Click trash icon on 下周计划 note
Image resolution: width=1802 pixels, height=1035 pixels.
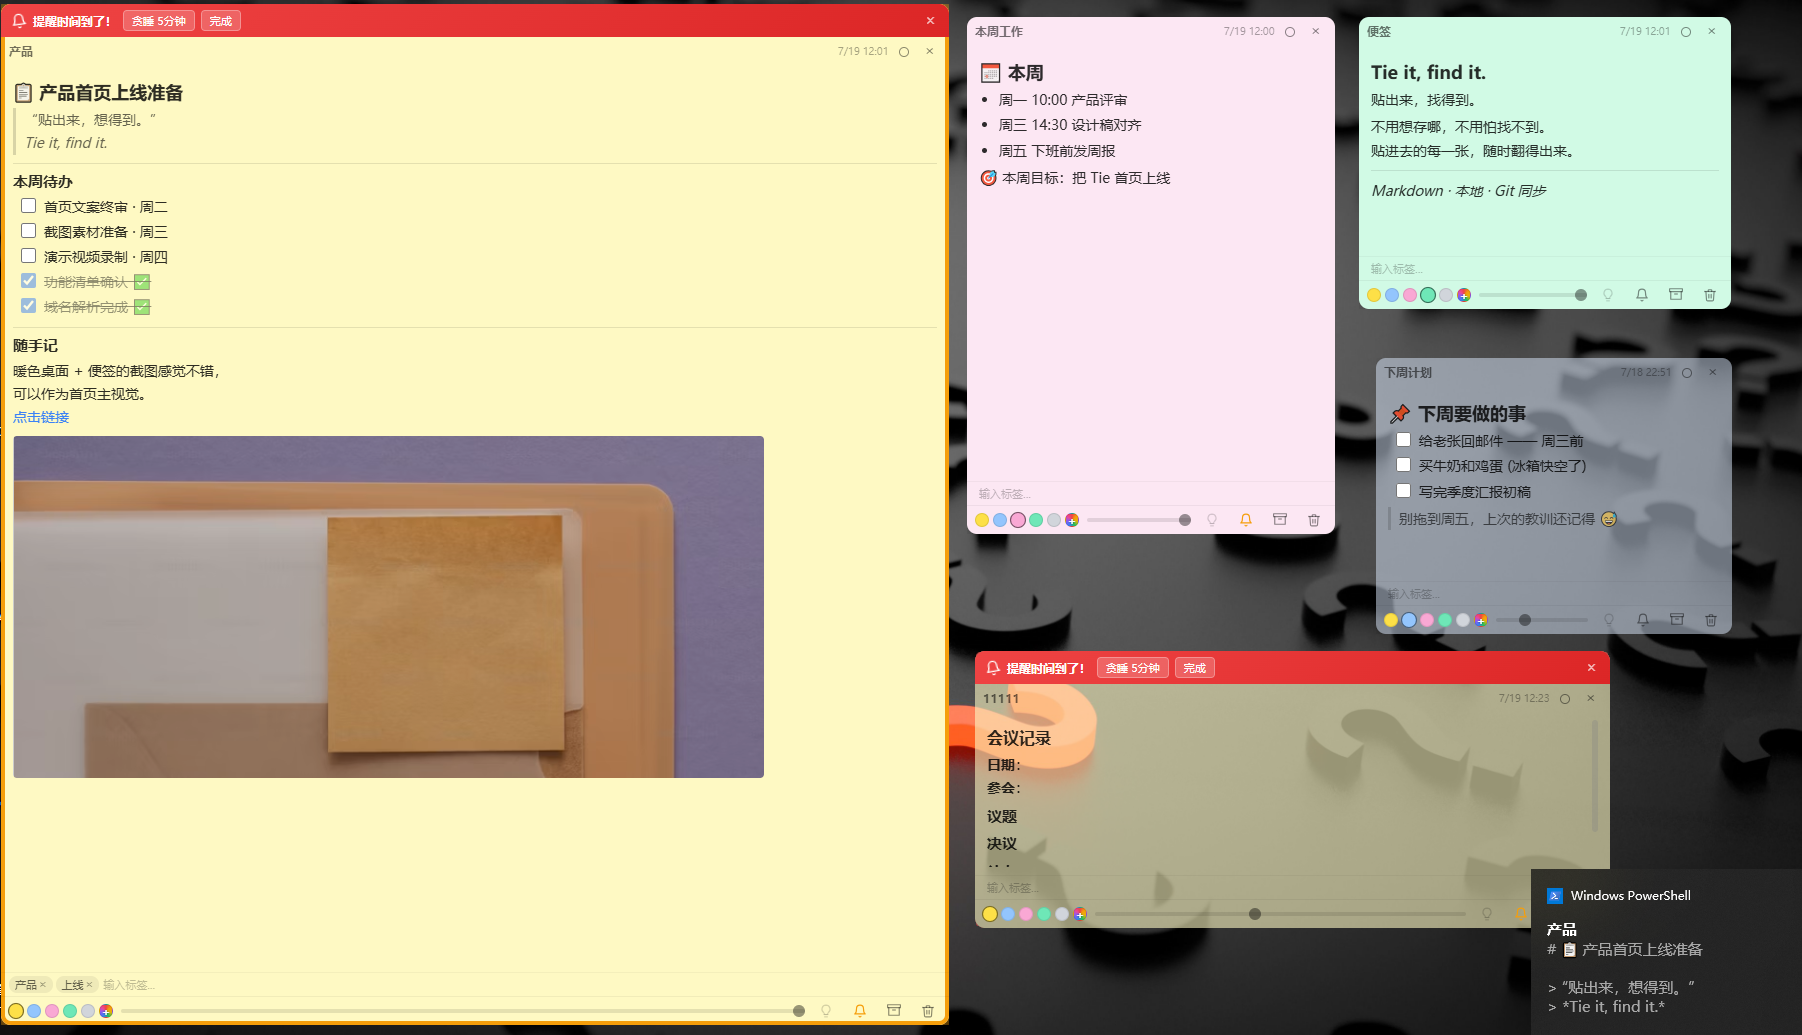(1711, 620)
